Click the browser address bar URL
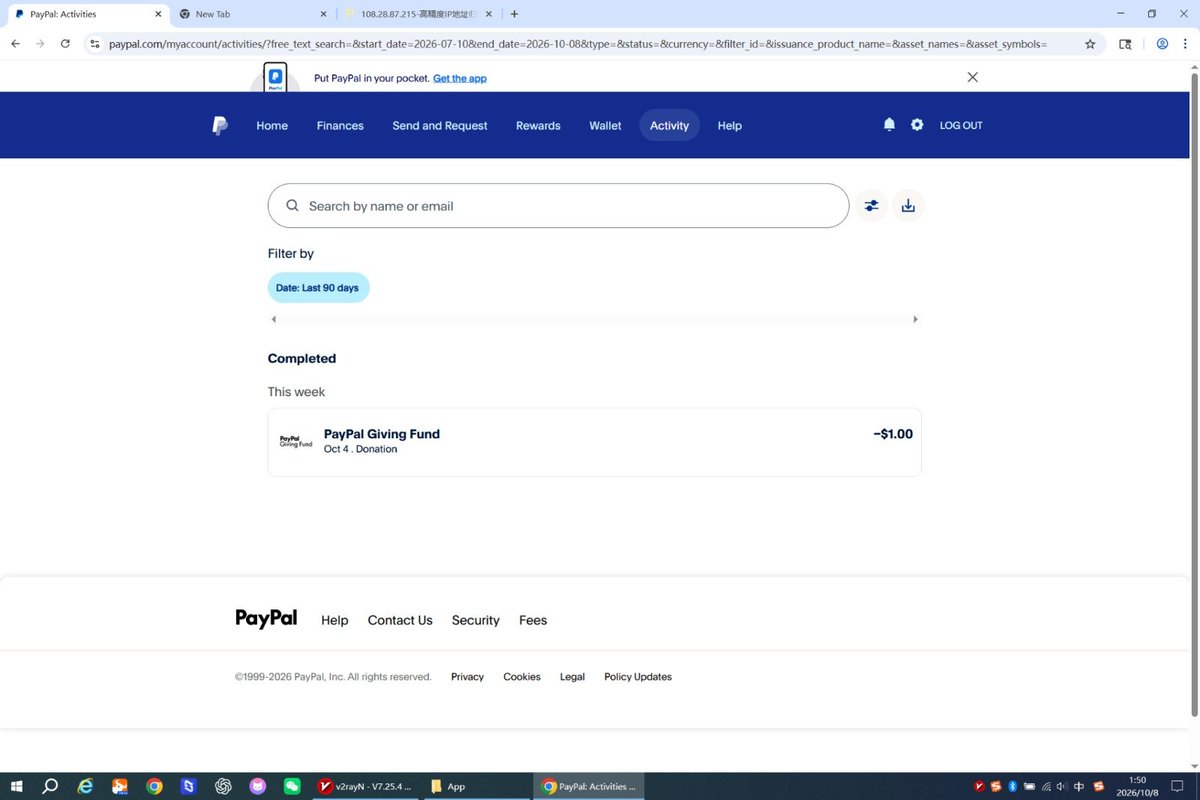 point(577,44)
